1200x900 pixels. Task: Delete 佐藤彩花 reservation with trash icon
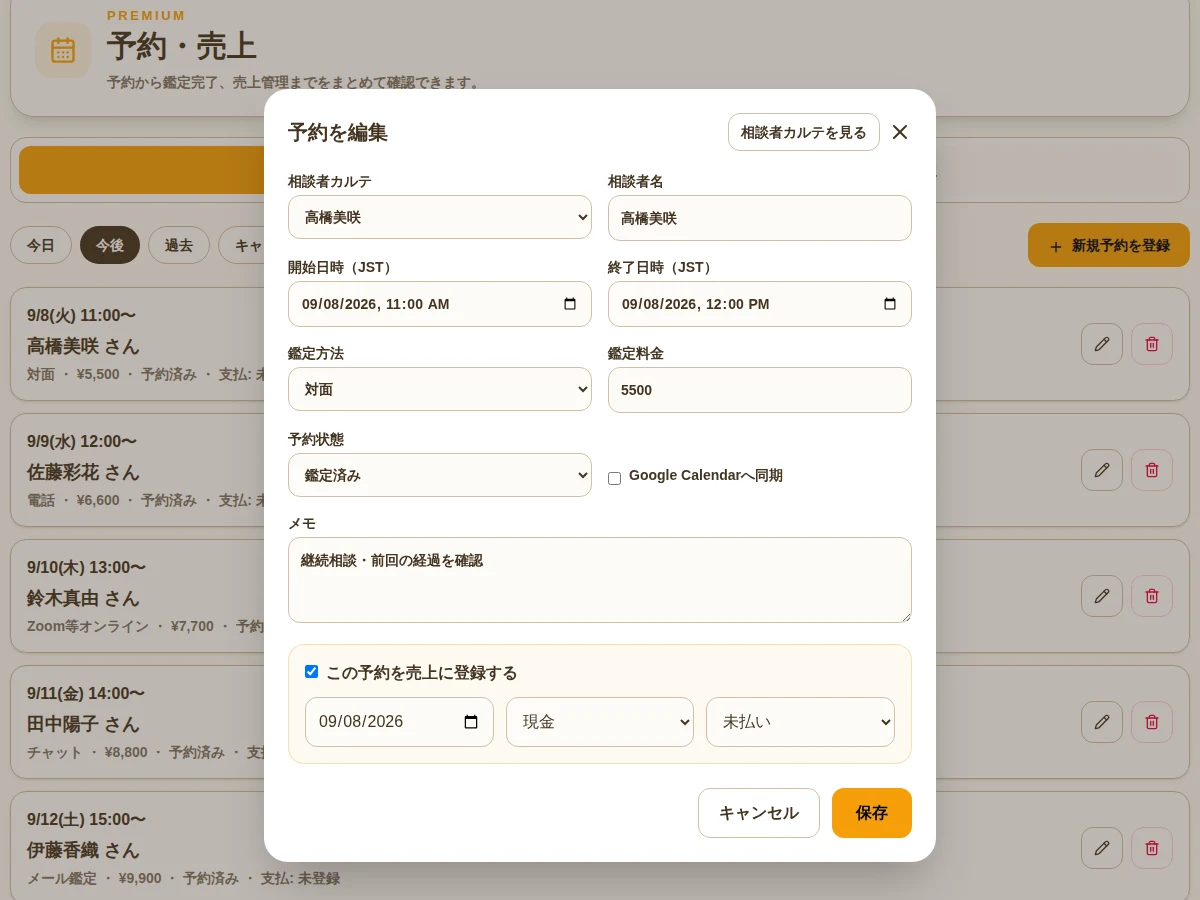(x=1152, y=470)
